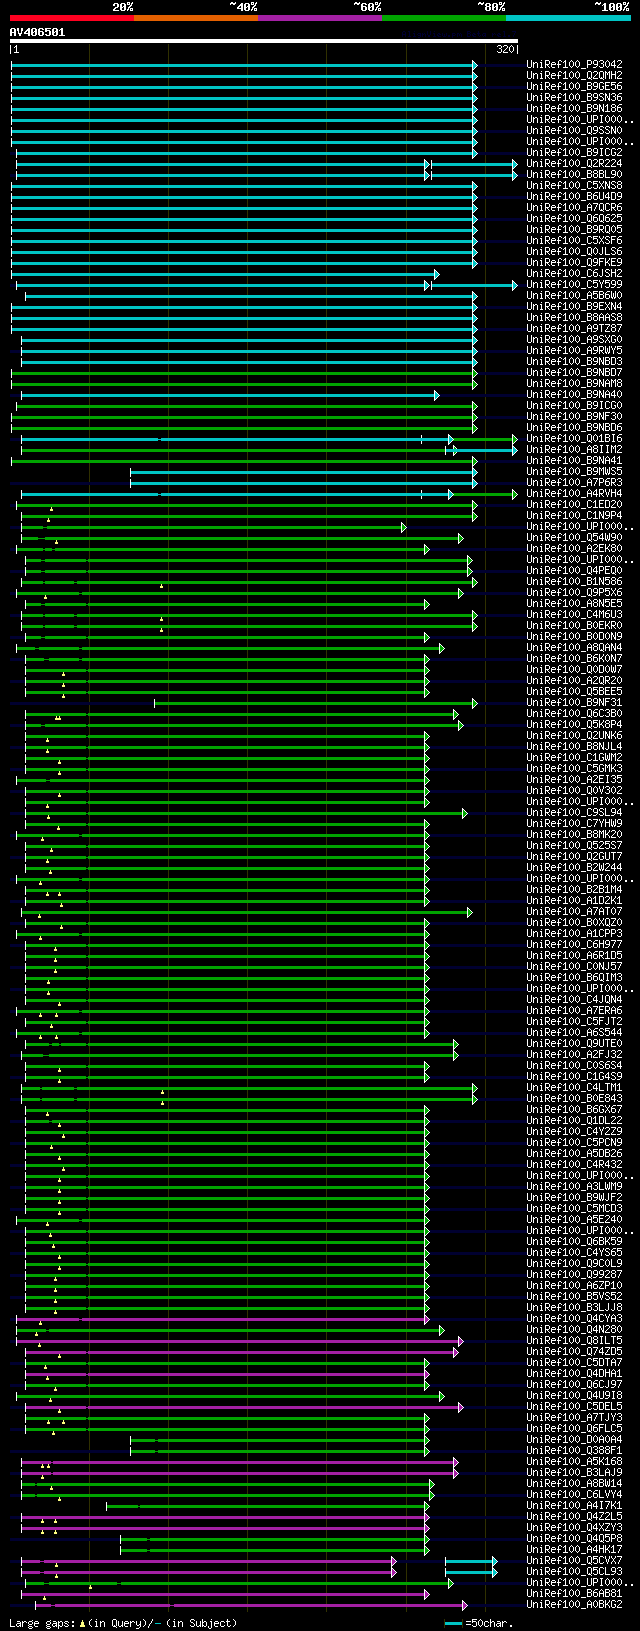Open hit UniRef100_Q9SSN0
The image size is (640, 1631).
(574, 131)
